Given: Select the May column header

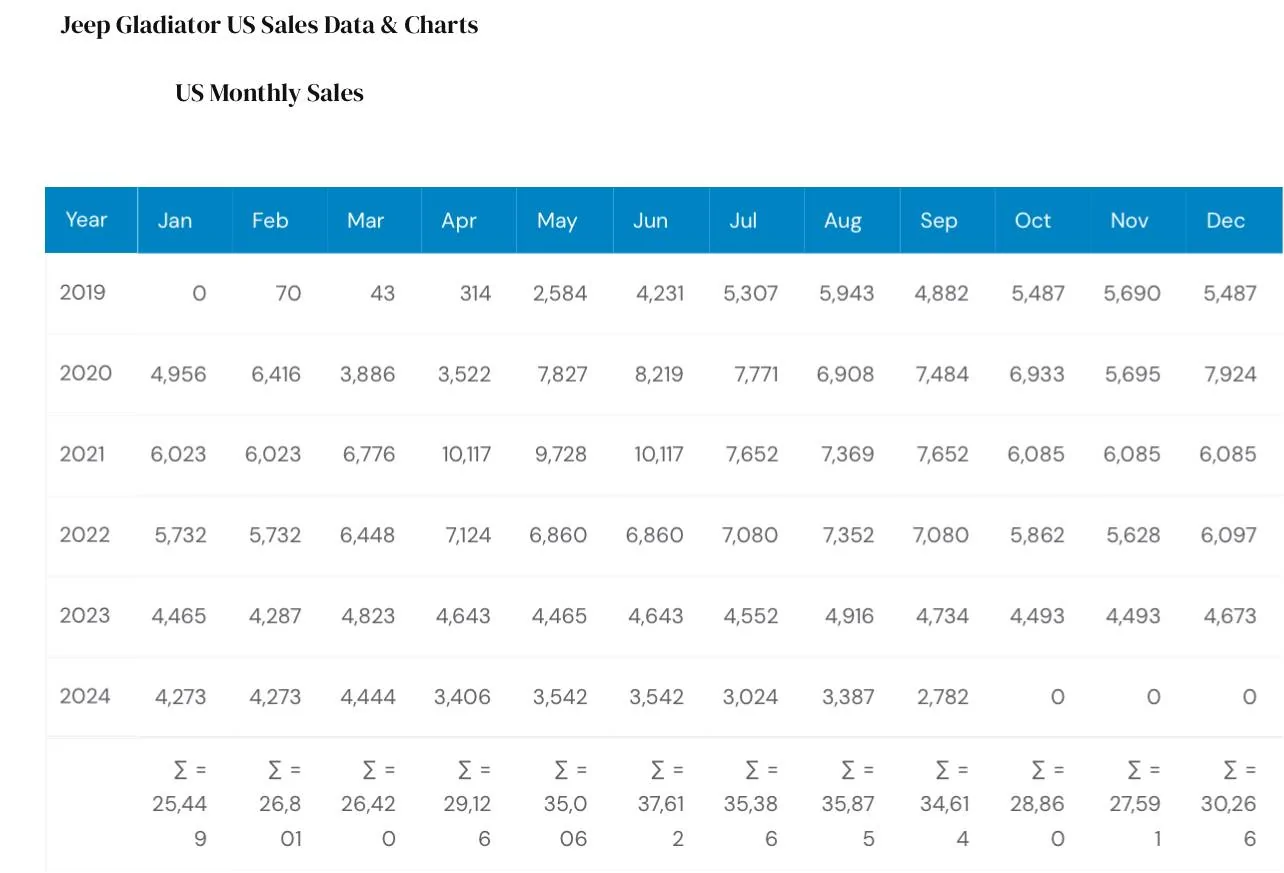Looking at the screenshot, I should tap(556, 220).
